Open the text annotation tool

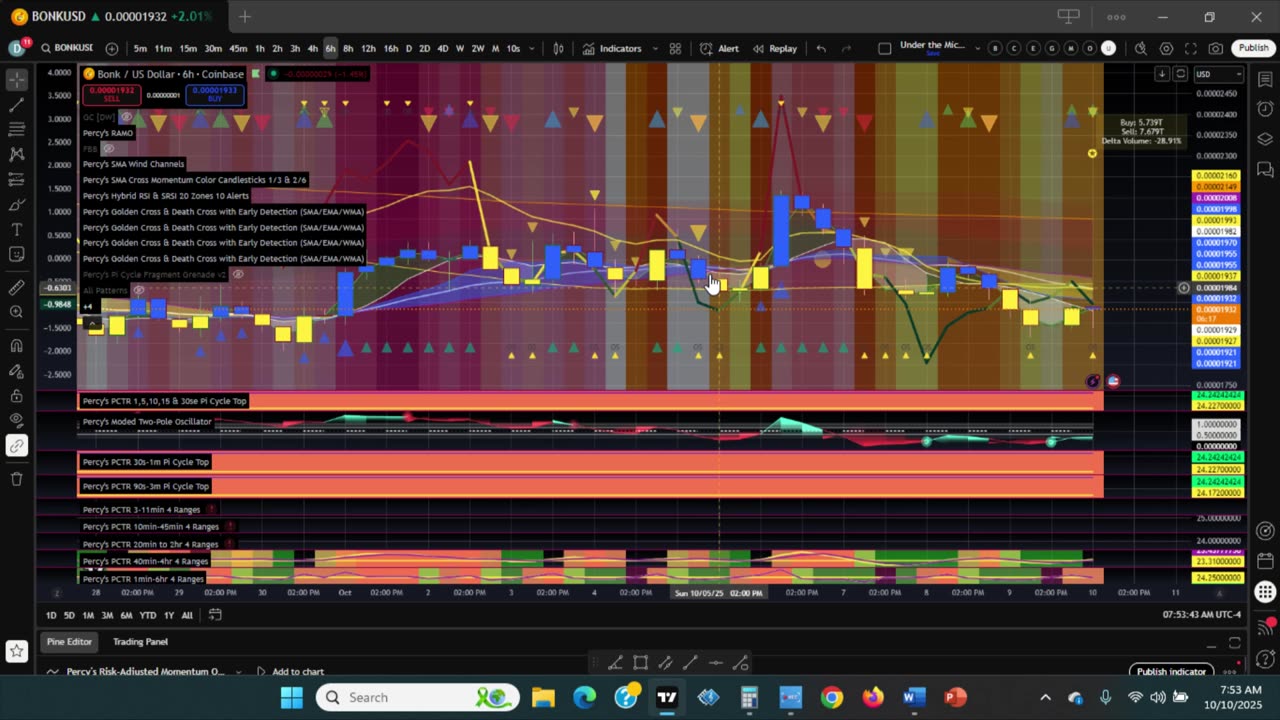point(16,229)
